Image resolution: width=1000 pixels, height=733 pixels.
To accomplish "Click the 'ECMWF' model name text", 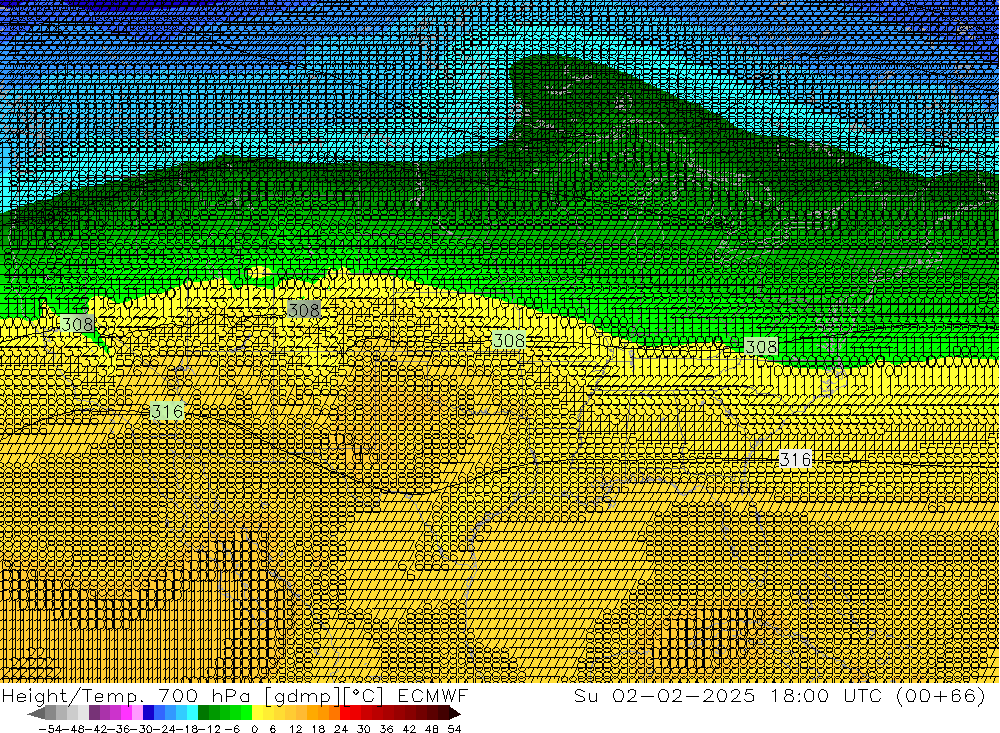I will pos(432,696).
